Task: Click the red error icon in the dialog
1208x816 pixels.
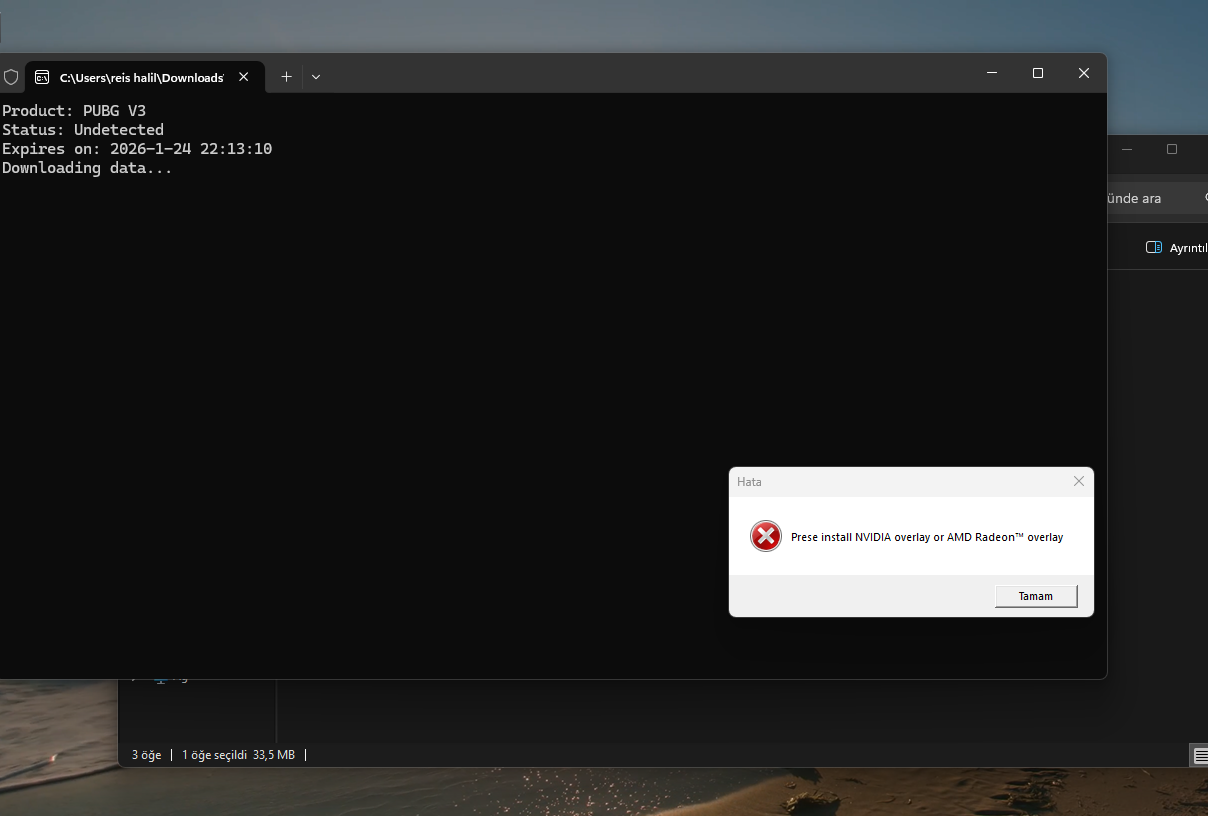Action: pos(766,537)
